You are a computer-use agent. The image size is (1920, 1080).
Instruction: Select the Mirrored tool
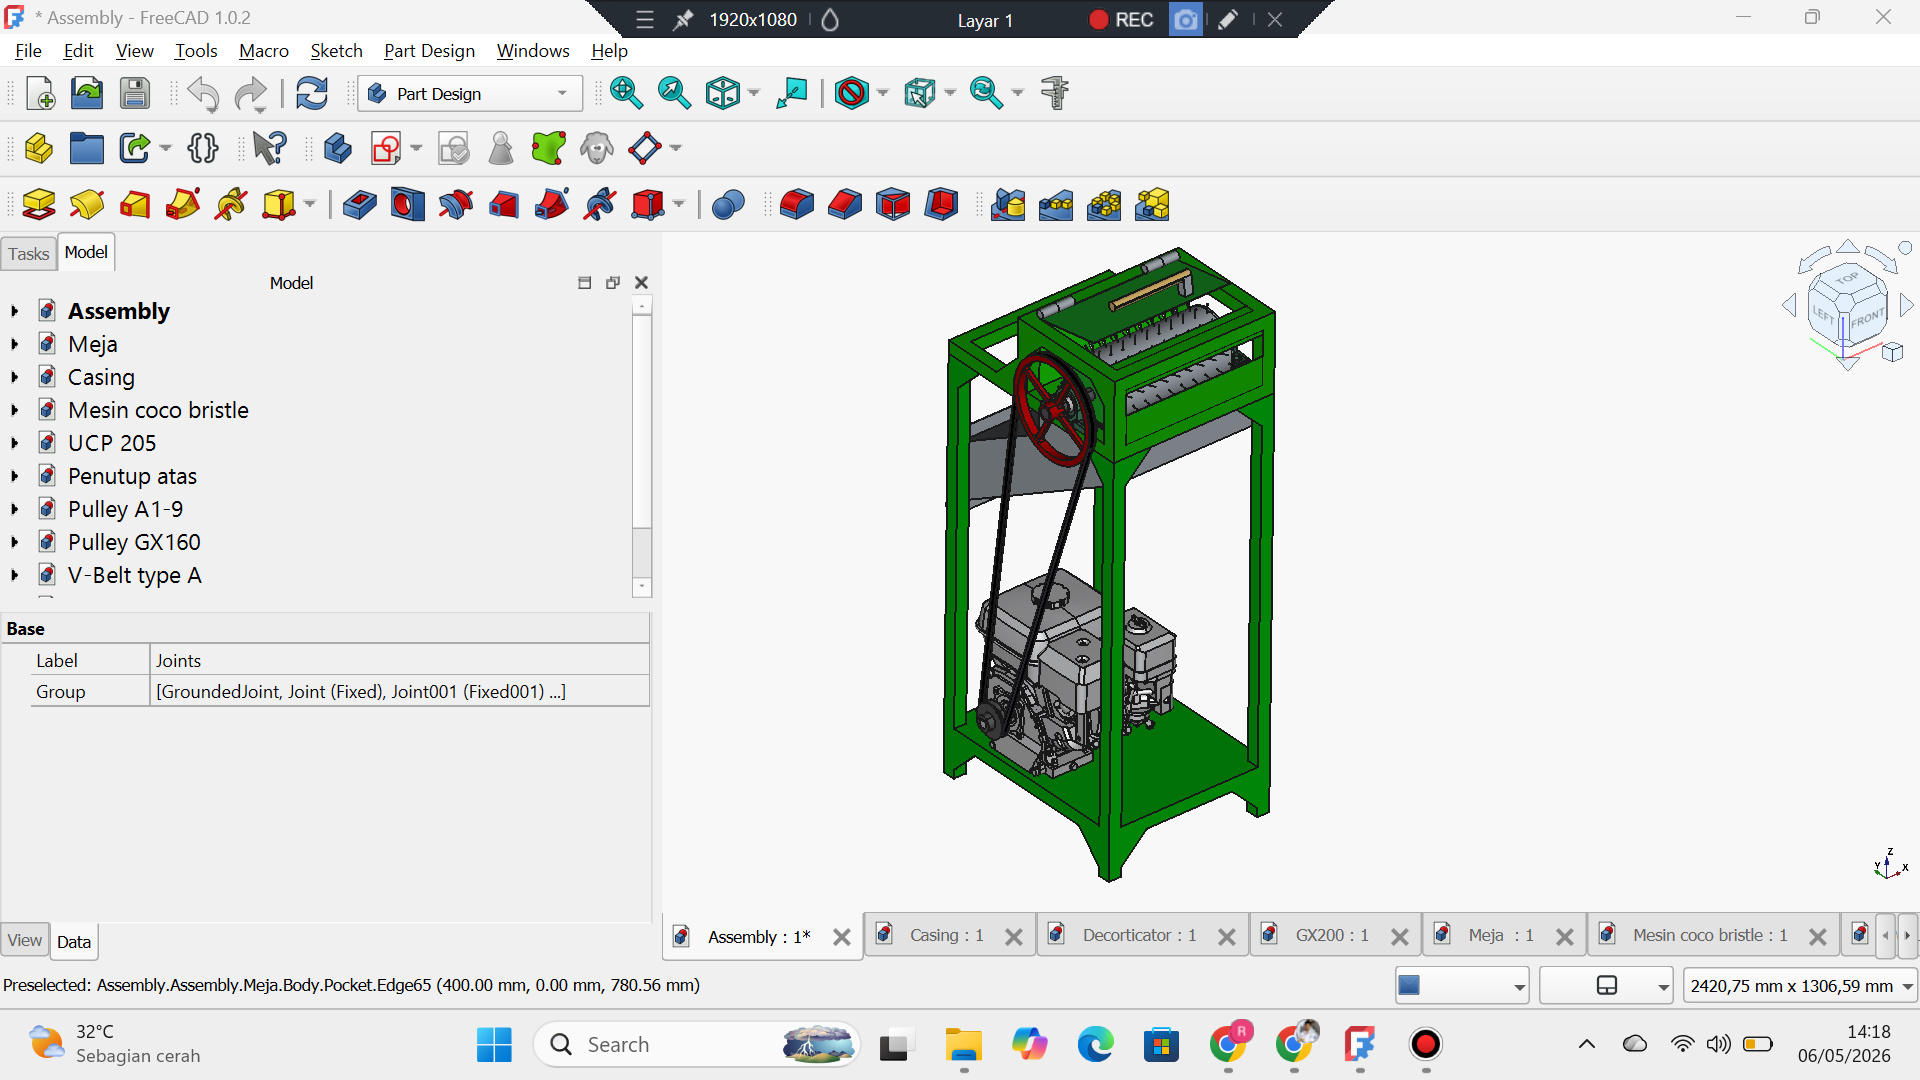point(1008,205)
